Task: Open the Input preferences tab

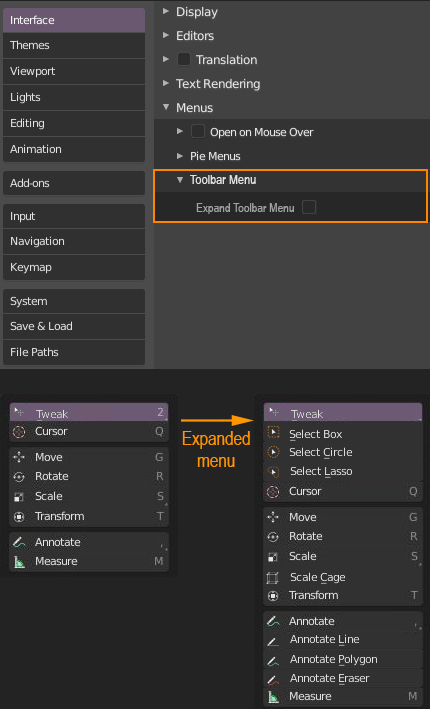Action: click(74, 216)
